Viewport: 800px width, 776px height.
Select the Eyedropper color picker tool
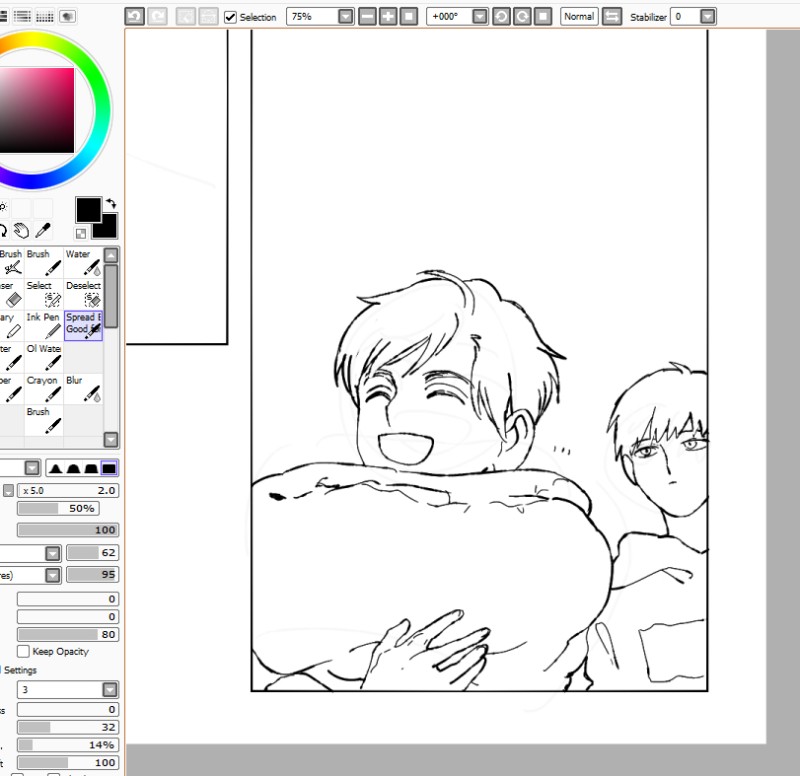43,231
